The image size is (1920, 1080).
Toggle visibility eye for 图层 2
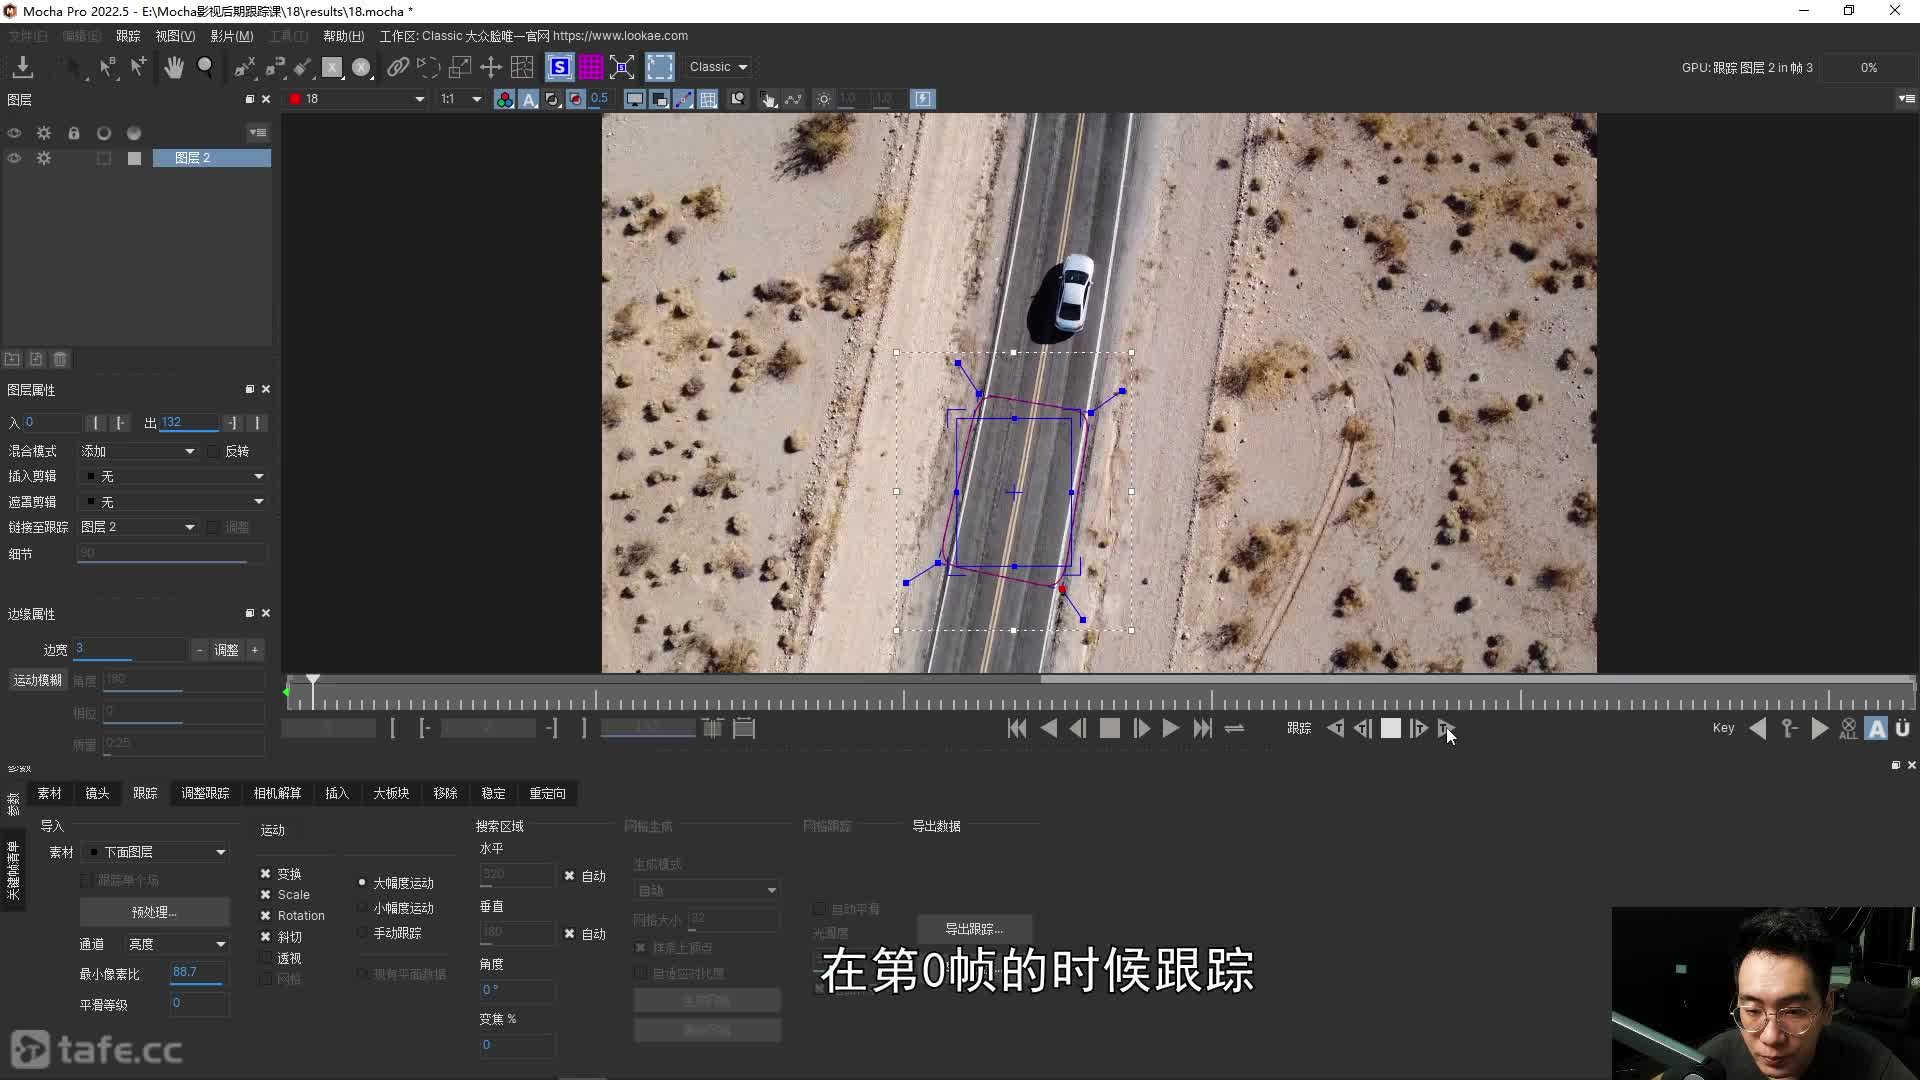pos(14,158)
